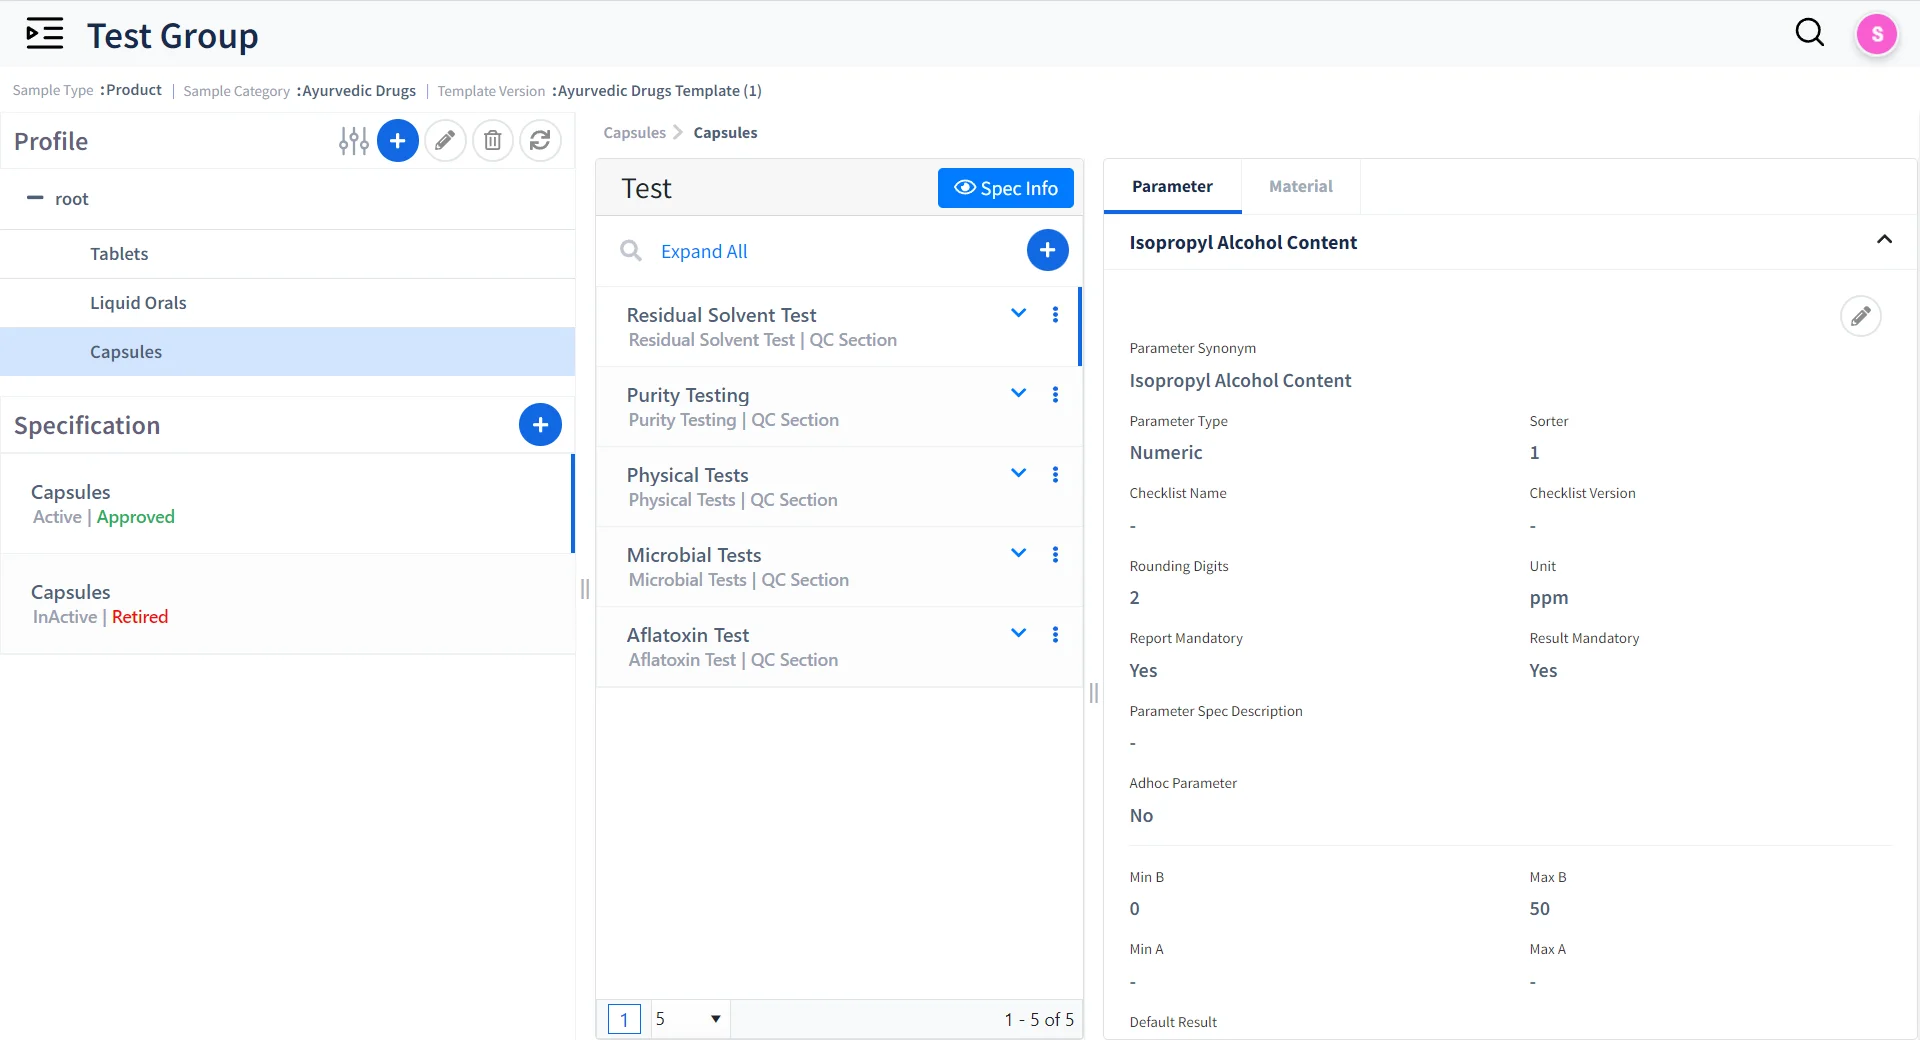Select the InActive Retired Capsules specification
This screenshot has height=1040, width=1920.
(x=286, y=604)
